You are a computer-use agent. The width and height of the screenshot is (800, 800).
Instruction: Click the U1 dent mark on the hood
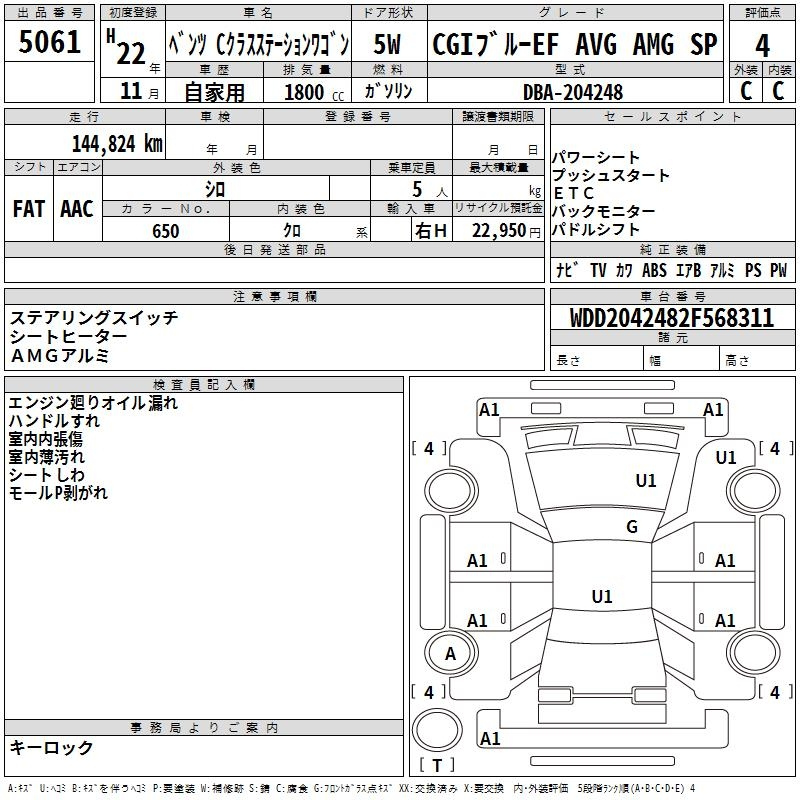click(x=646, y=481)
